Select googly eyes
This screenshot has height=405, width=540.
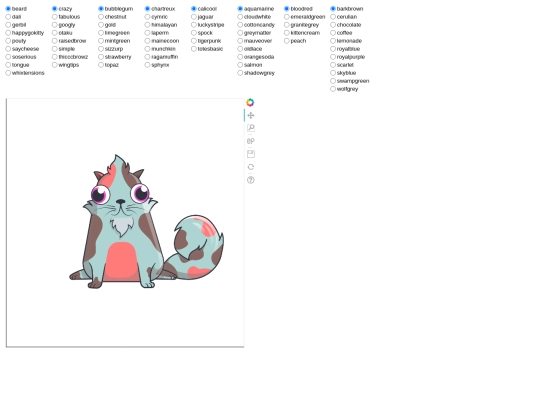coord(55,25)
